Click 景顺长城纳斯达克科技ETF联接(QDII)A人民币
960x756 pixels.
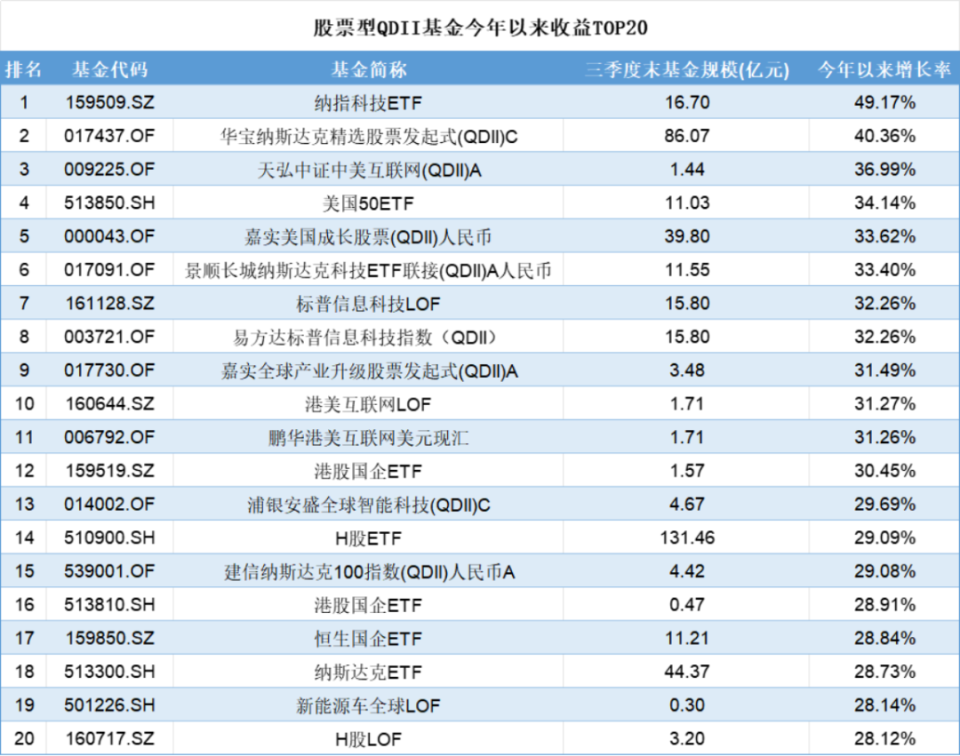pos(369,271)
